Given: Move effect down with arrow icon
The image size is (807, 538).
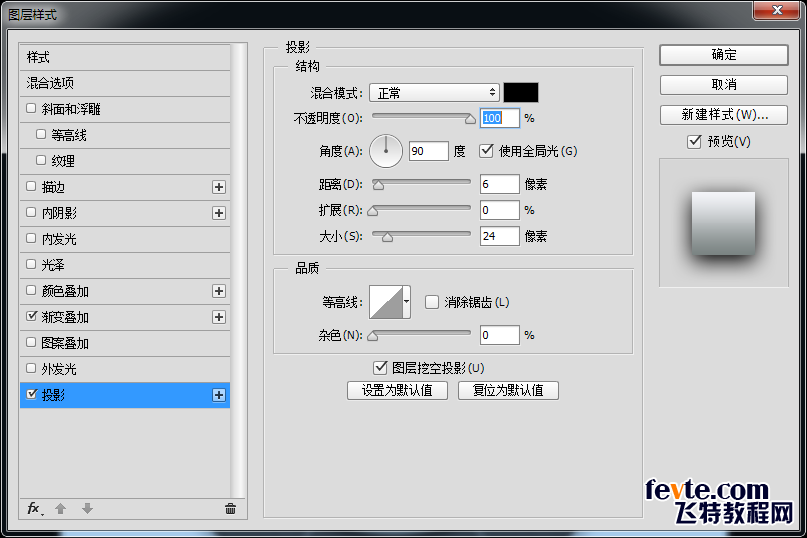Looking at the screenshot, I should (87, 509).
